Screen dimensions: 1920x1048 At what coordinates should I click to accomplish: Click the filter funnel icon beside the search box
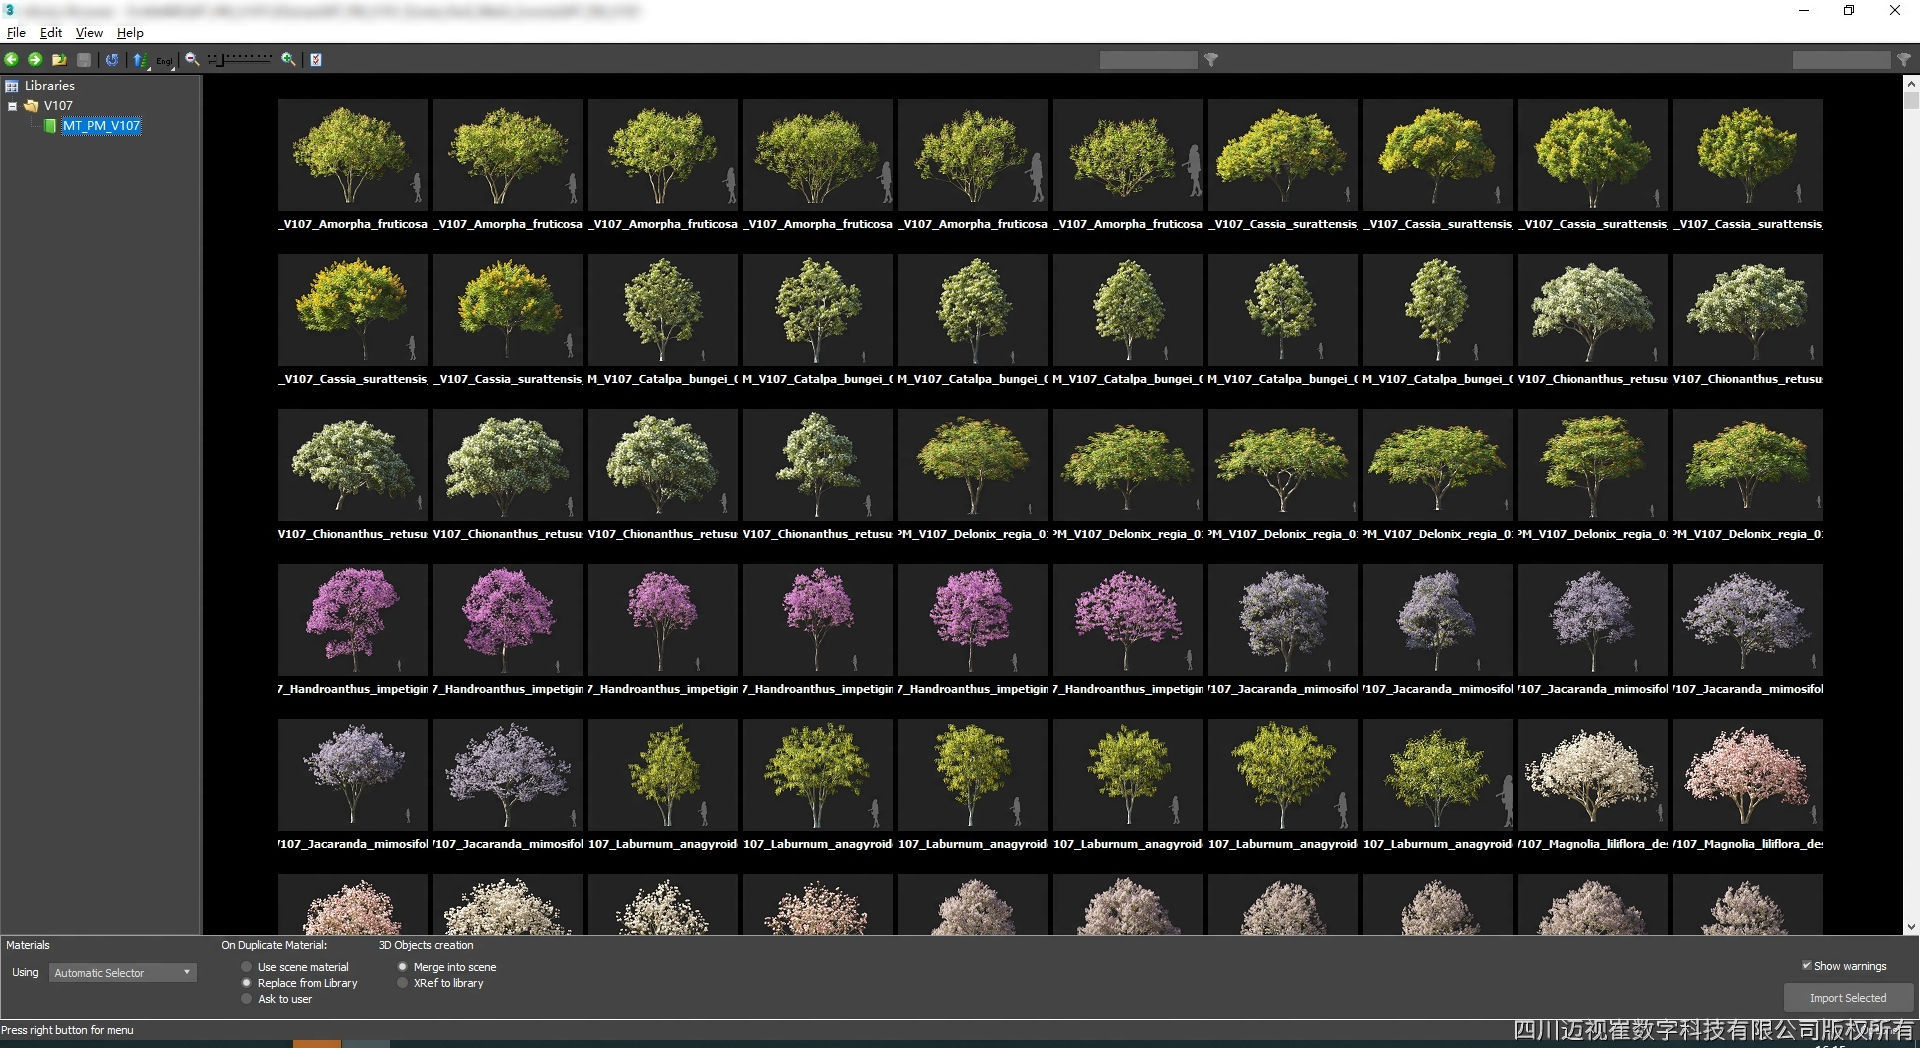pyautogui.click(x=1211, y=60)
